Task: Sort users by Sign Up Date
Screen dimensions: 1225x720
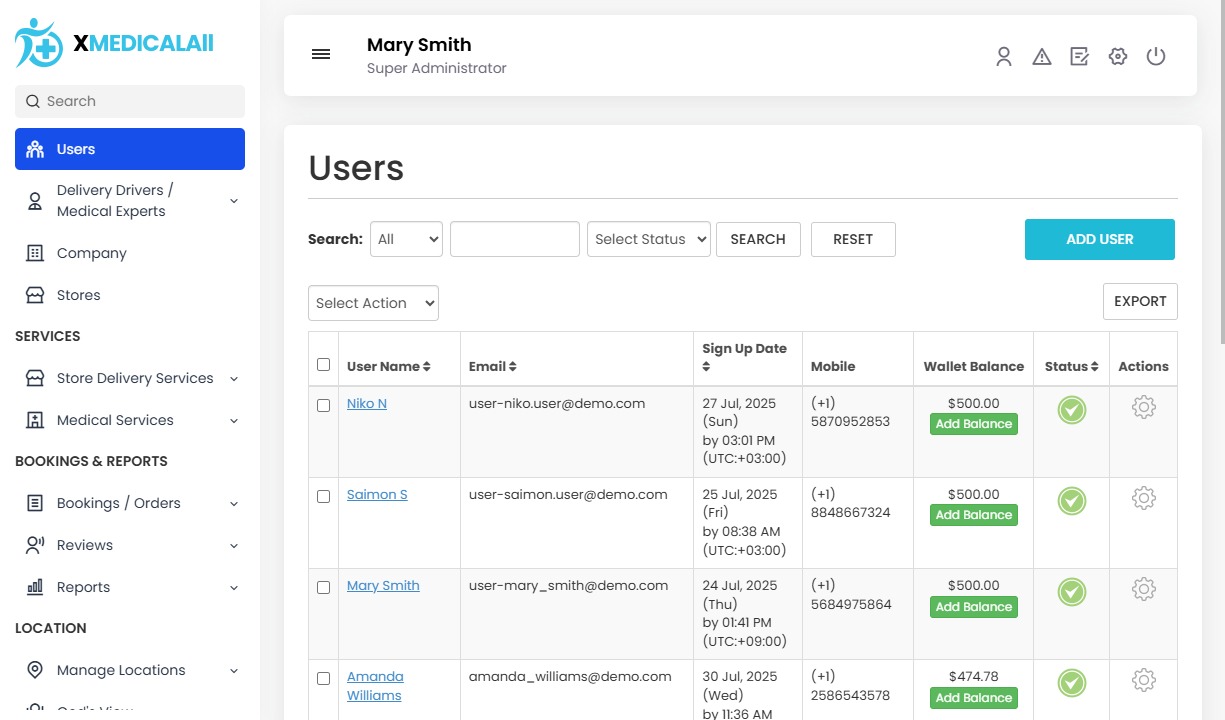Action: pyautogui.click(x=744, y=357)
